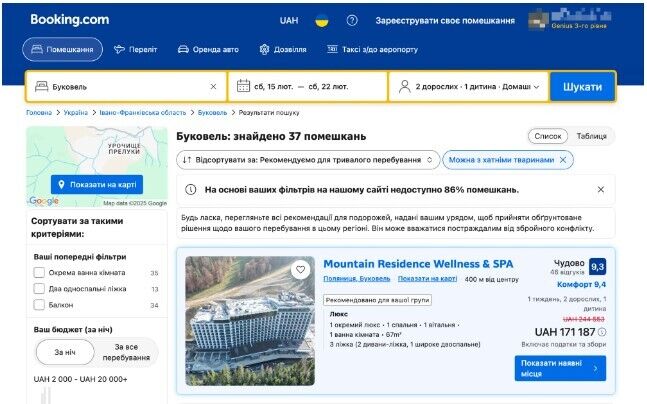Open the Головна breadcrumb link
This screenshot has height=404, width=647.
pyautogui.click(x=39, y=113)
